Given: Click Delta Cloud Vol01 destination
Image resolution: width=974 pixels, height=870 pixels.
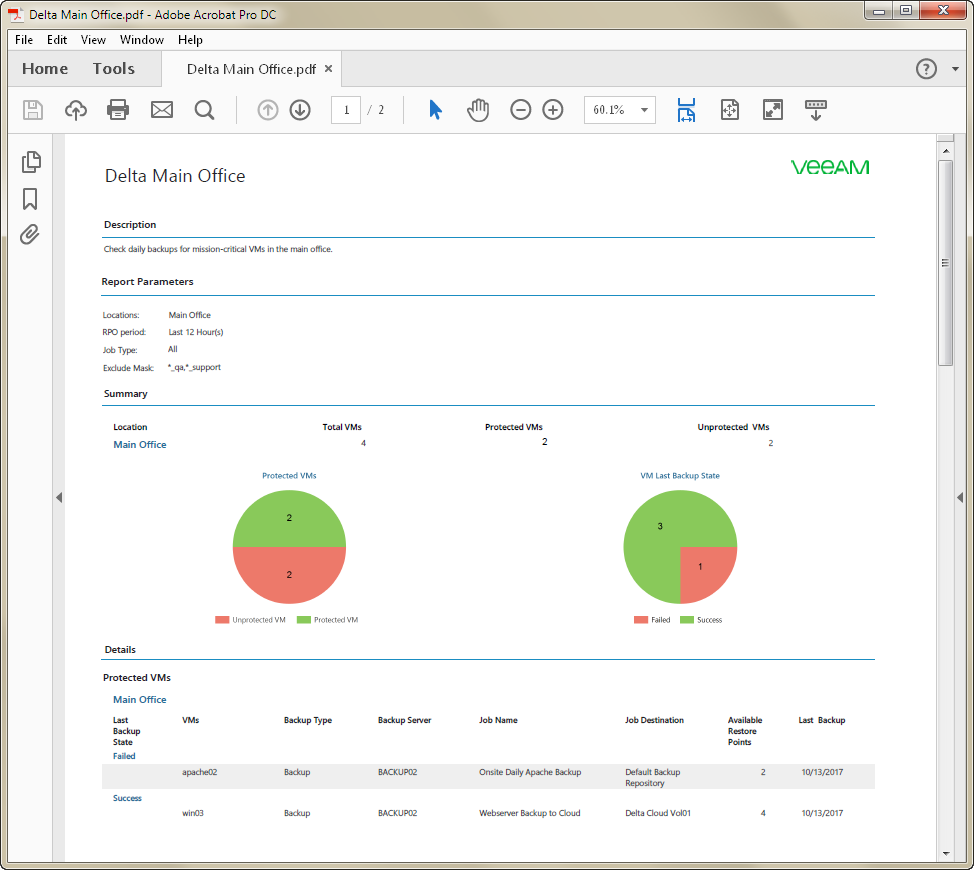Looking at the screenshot, I should coord(658,813).
